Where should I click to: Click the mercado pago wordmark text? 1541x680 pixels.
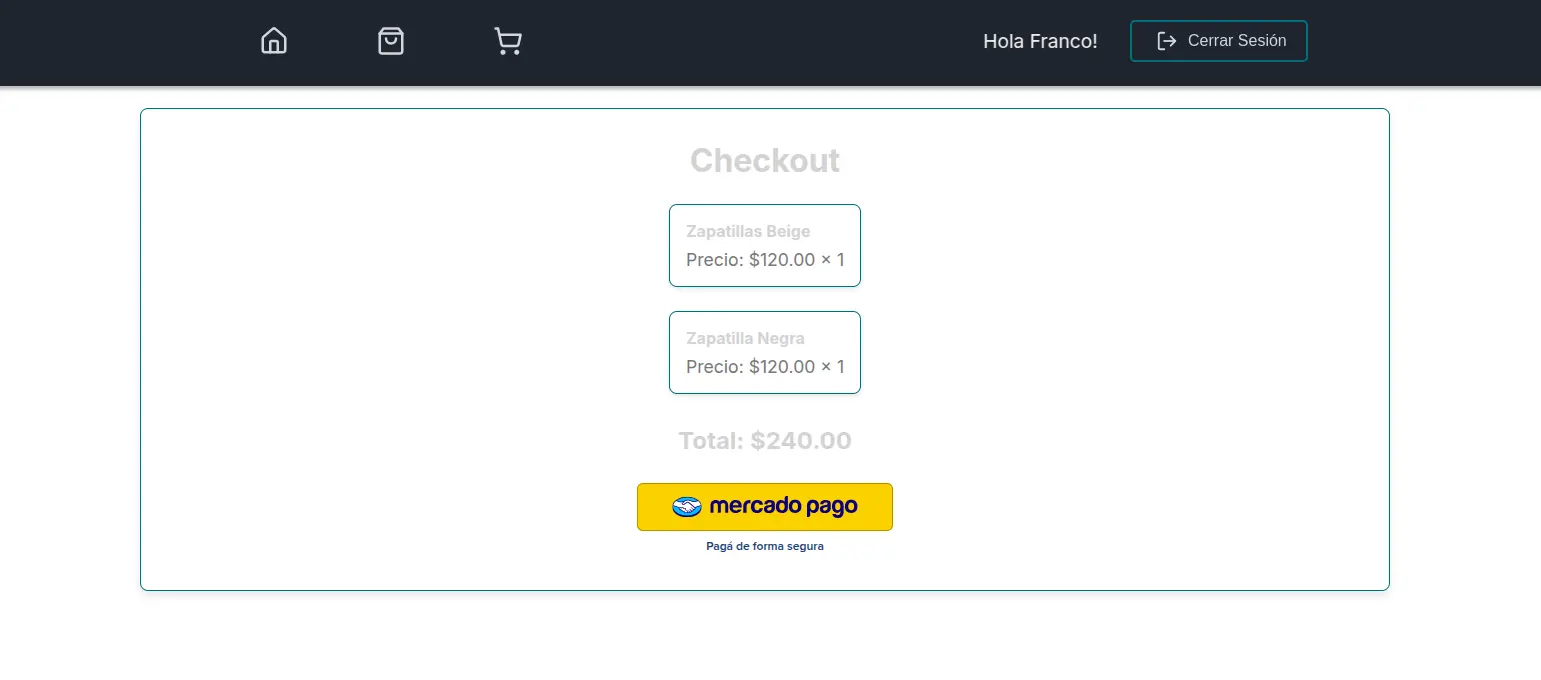click(x=783, y=507)
